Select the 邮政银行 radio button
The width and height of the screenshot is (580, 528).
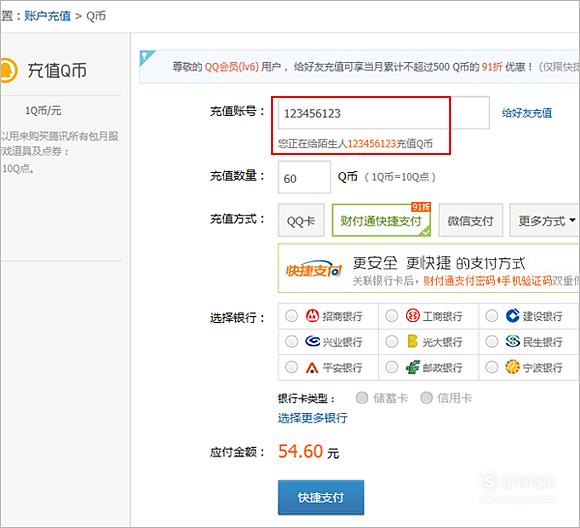391,367
